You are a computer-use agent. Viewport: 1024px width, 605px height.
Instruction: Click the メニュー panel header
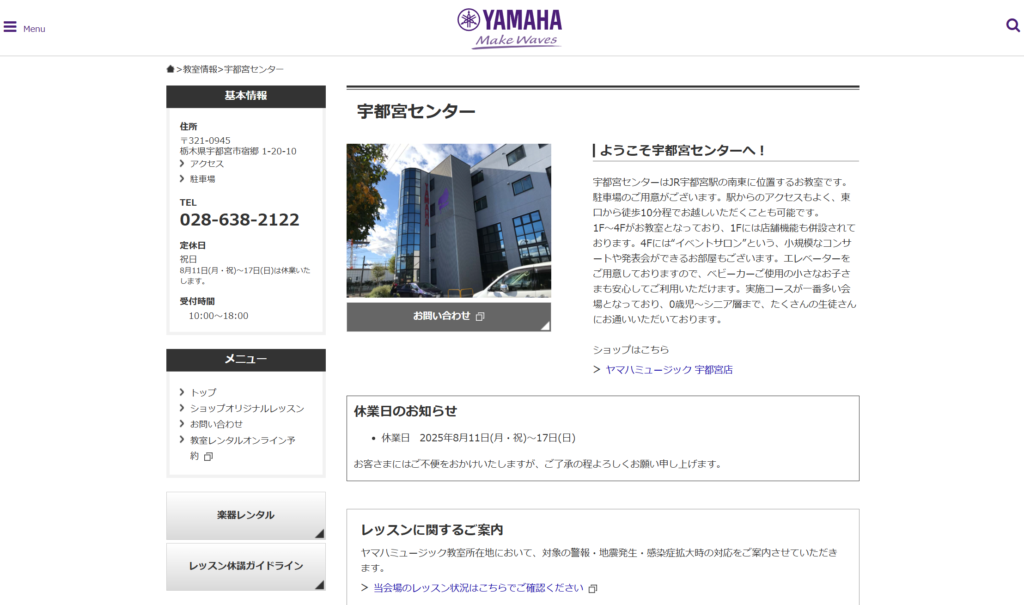click(246, 359)
